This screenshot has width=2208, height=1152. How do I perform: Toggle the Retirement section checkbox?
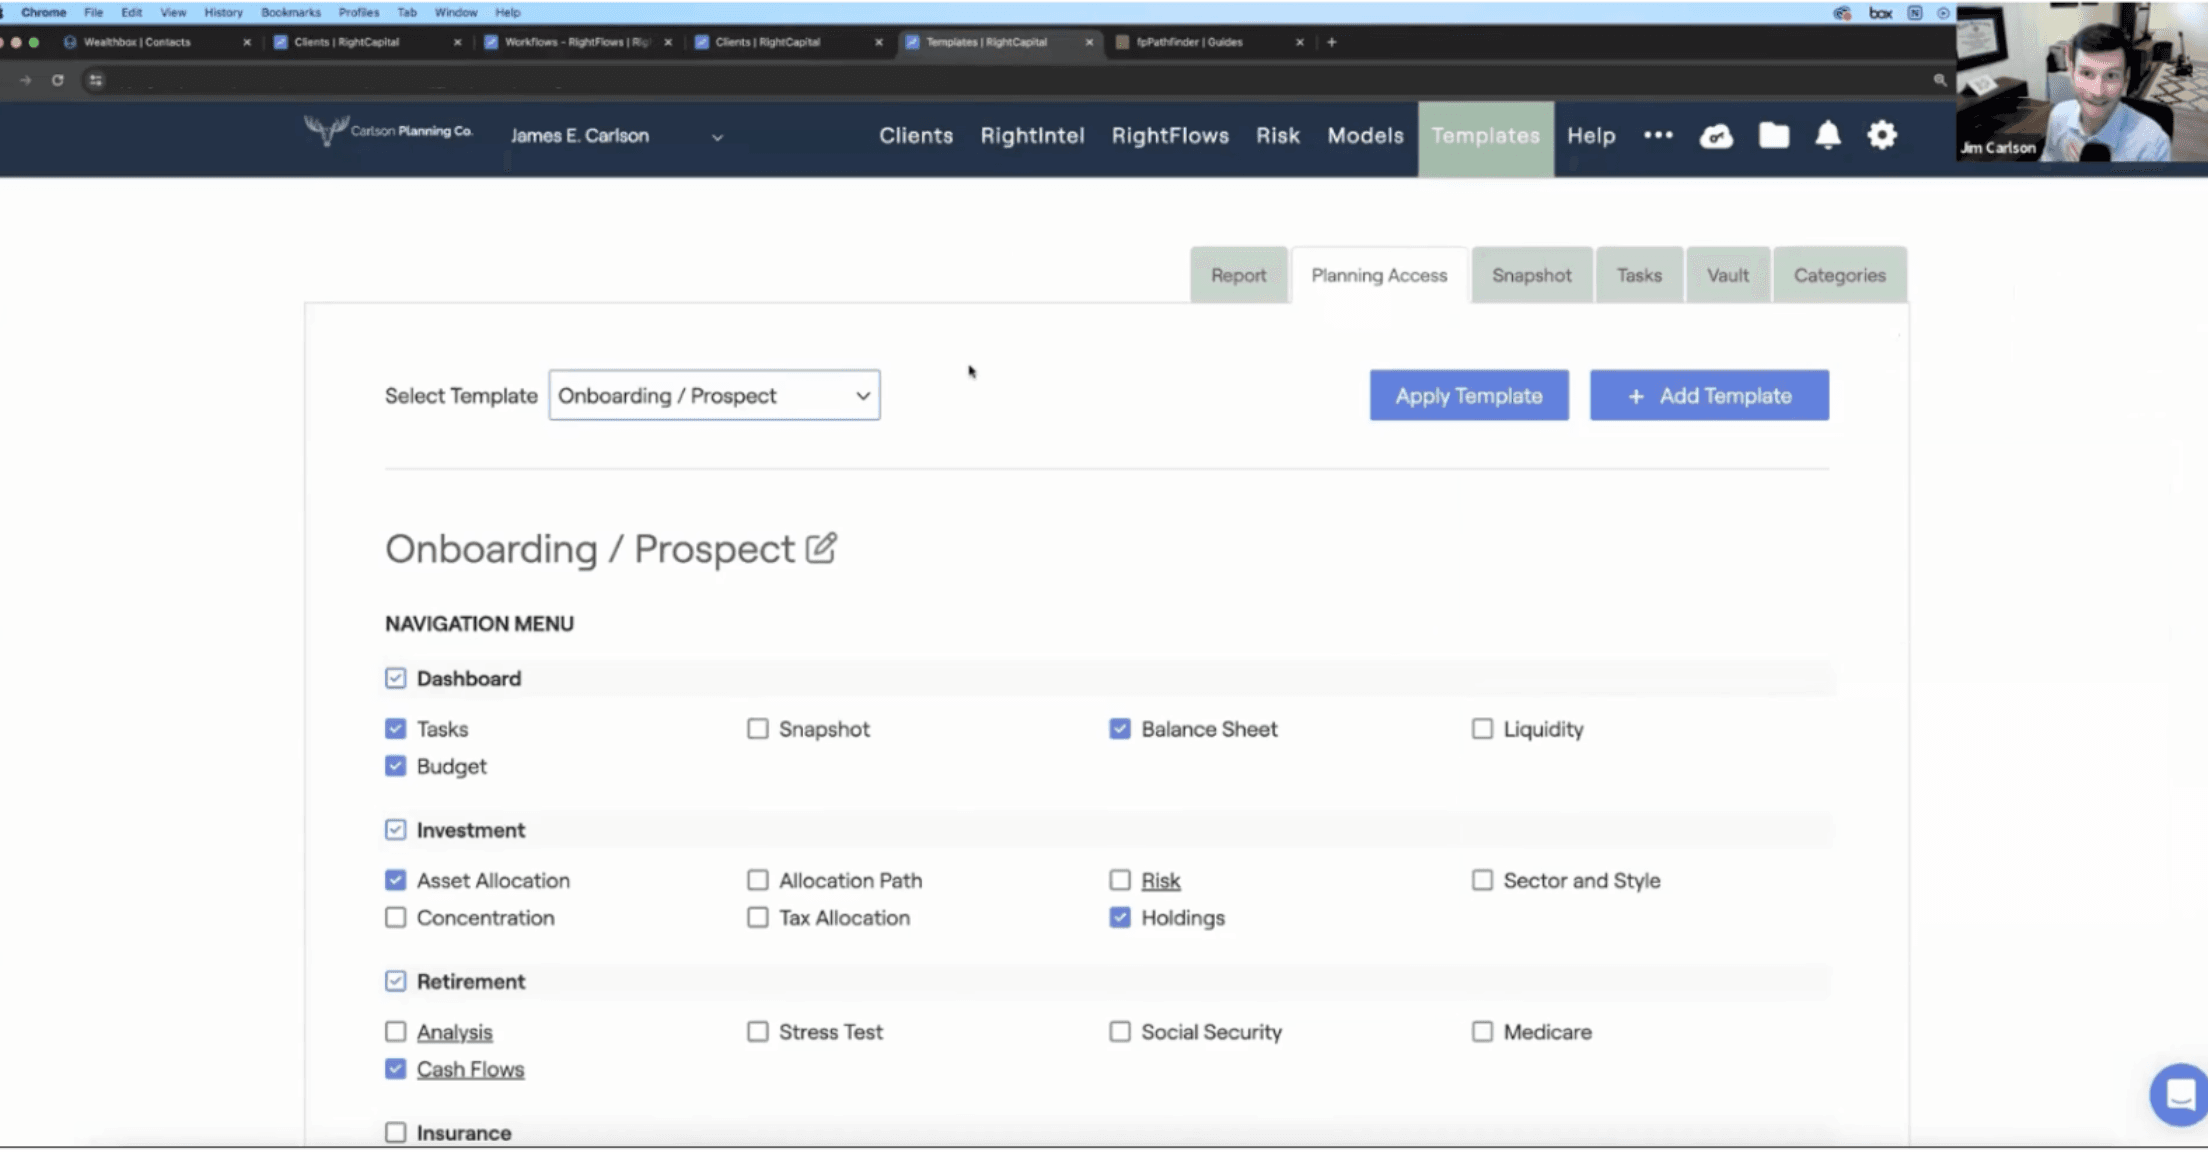pyautogui.click(x=395, y=981)
